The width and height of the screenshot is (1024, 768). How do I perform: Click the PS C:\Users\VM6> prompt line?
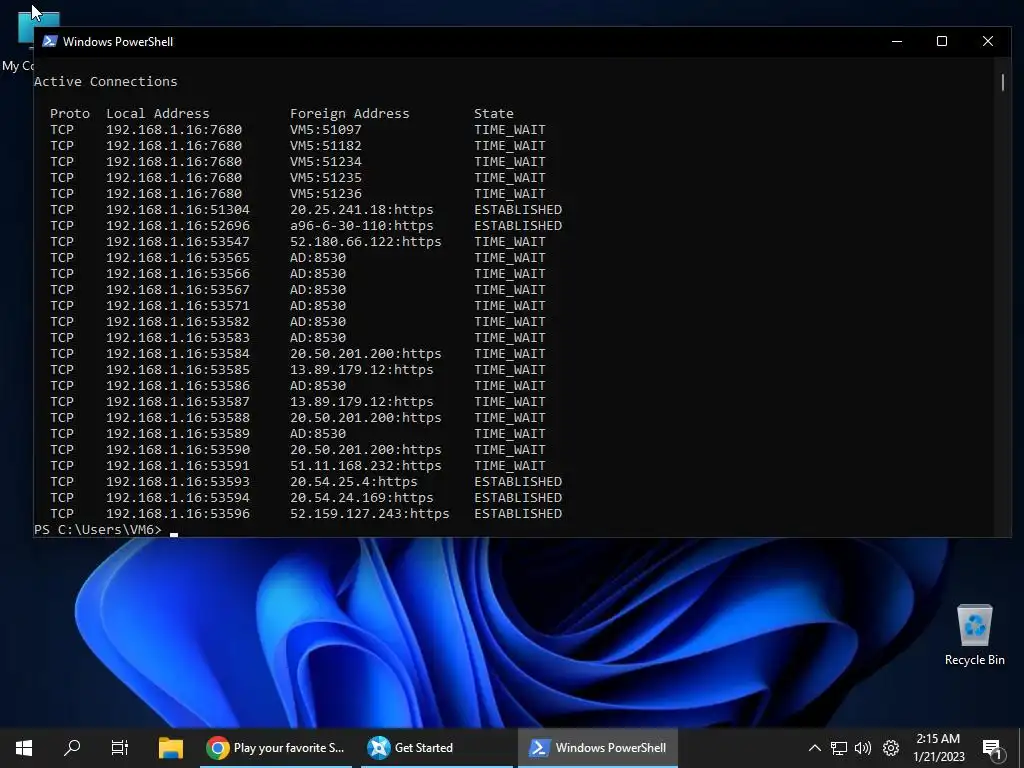pyautogui.click(x=98, y=530)
